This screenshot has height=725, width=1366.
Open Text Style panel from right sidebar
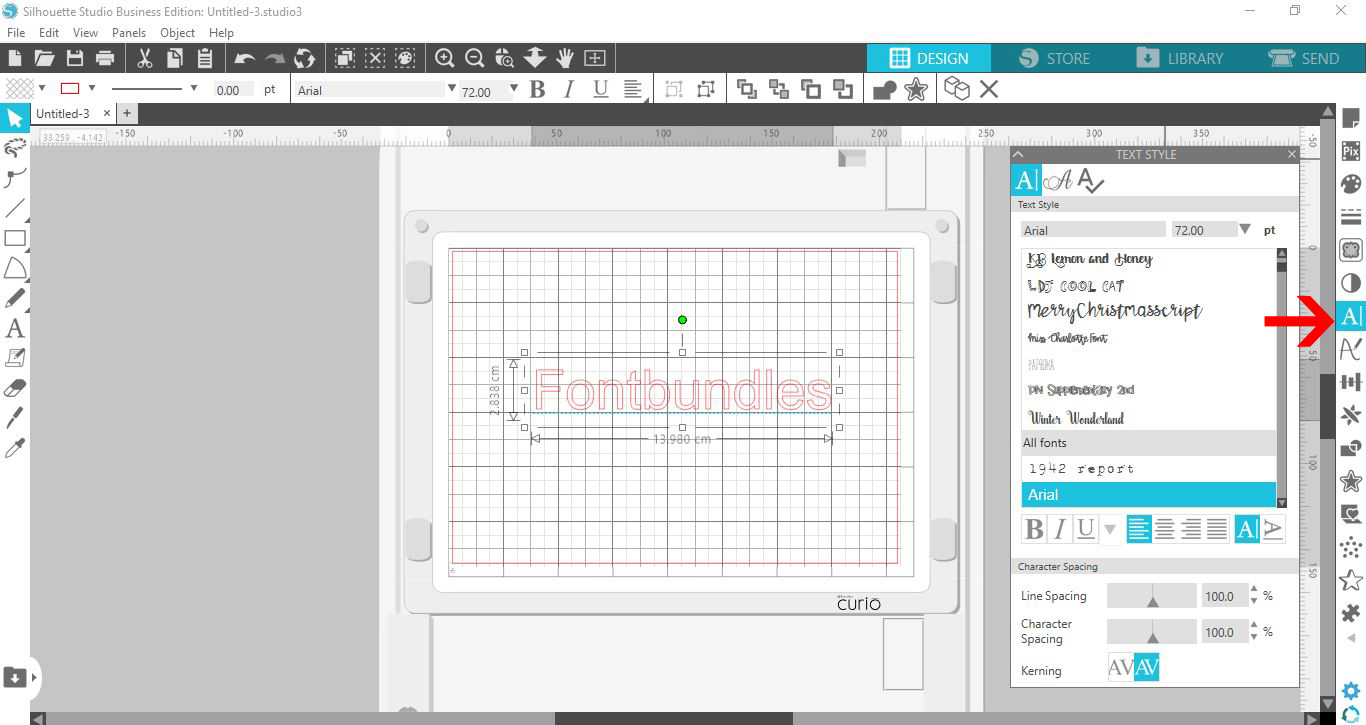click(x=1351, y=316)
